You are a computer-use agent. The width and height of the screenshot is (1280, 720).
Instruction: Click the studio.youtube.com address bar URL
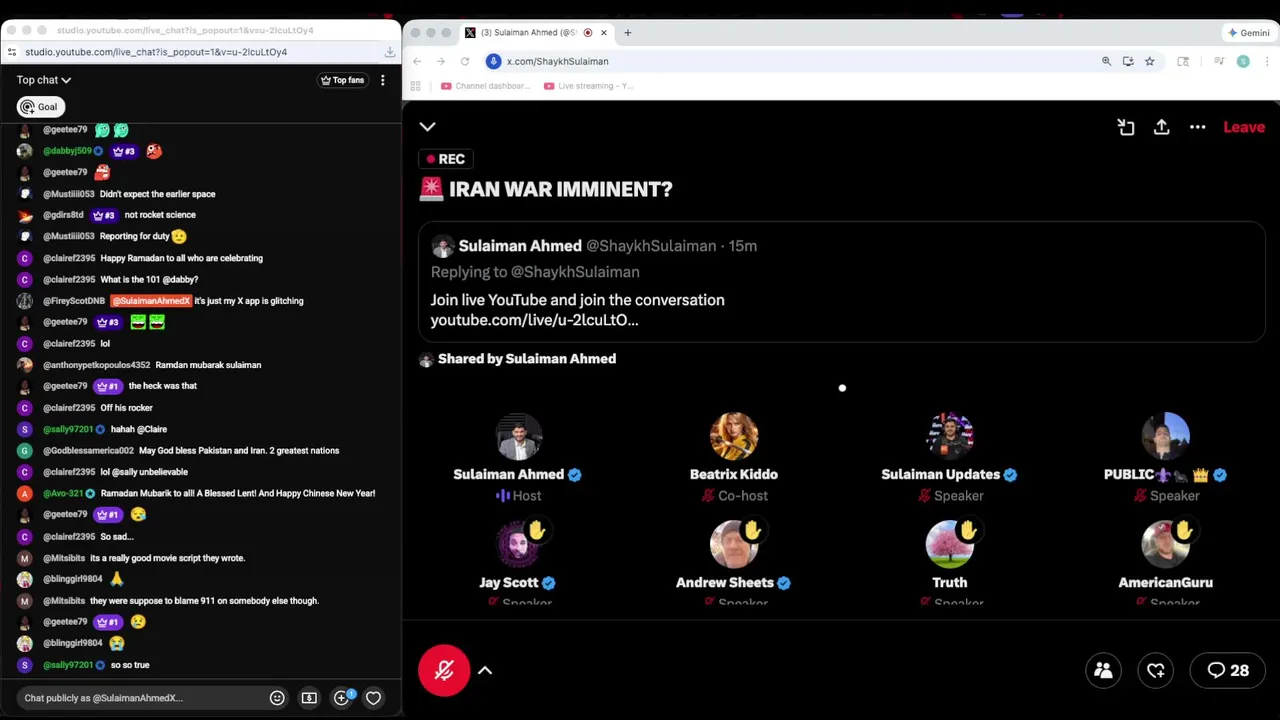point(156,52)
